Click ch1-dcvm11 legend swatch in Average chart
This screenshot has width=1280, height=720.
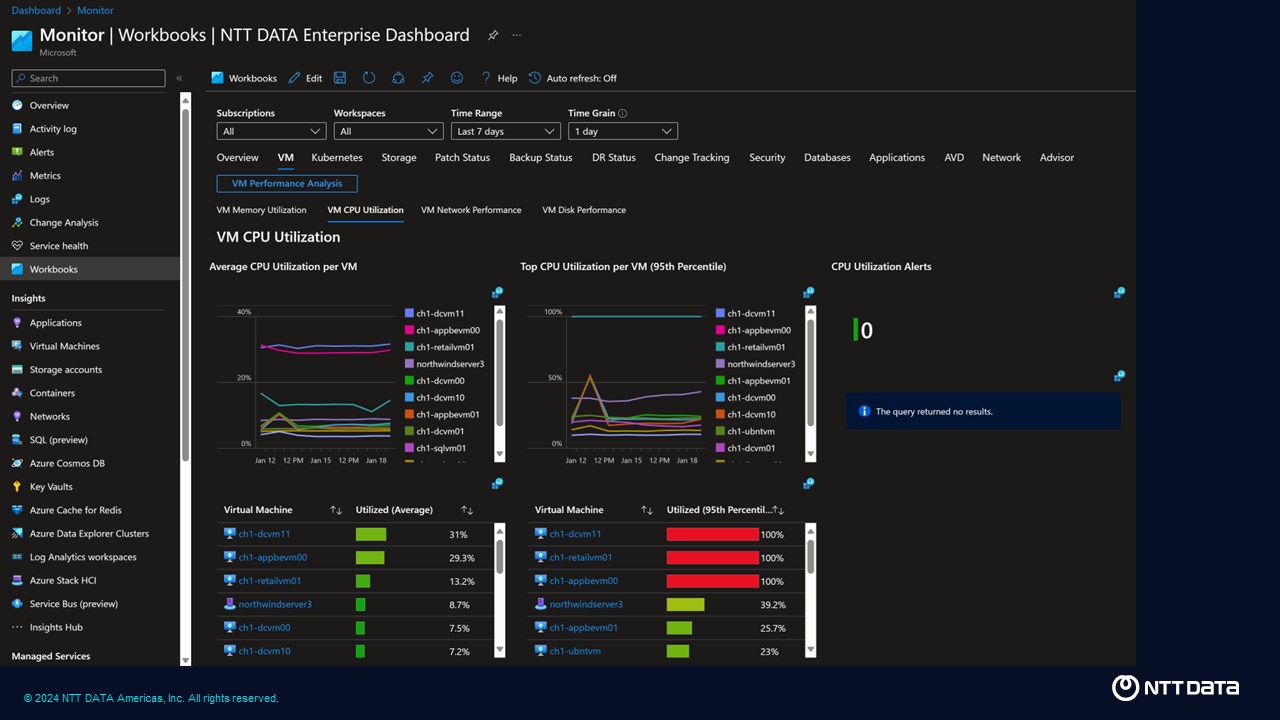[409, 313]
